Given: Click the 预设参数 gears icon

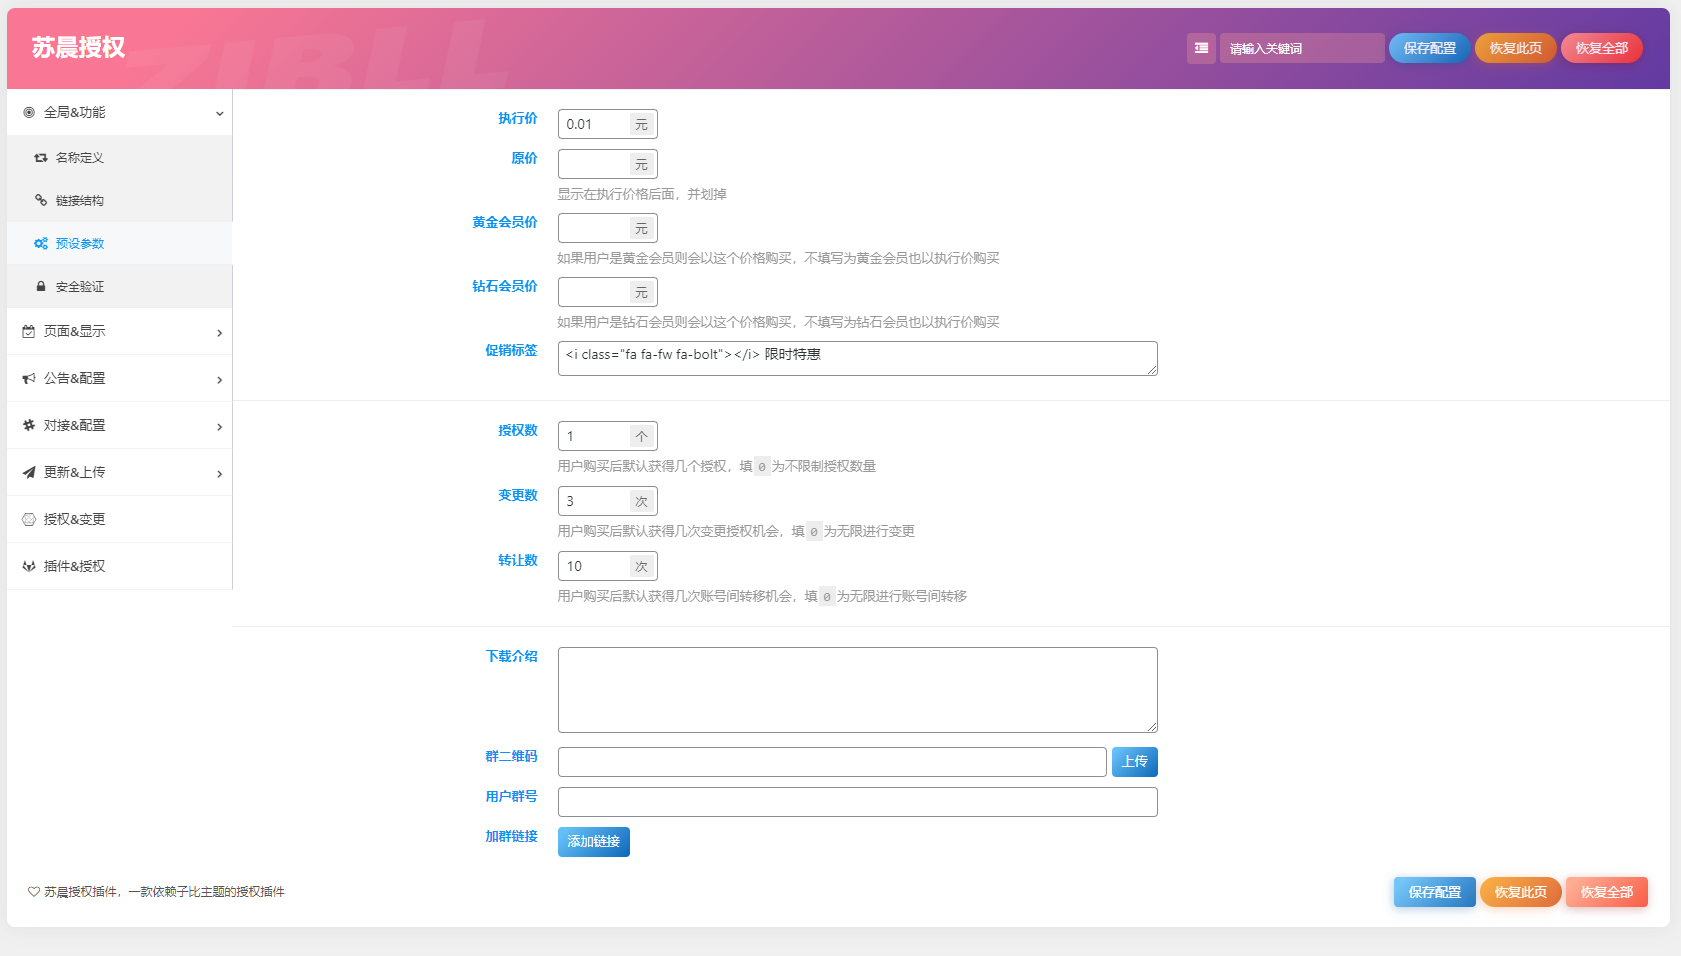Looking at the screenshot, I should [x=41, y=244].
